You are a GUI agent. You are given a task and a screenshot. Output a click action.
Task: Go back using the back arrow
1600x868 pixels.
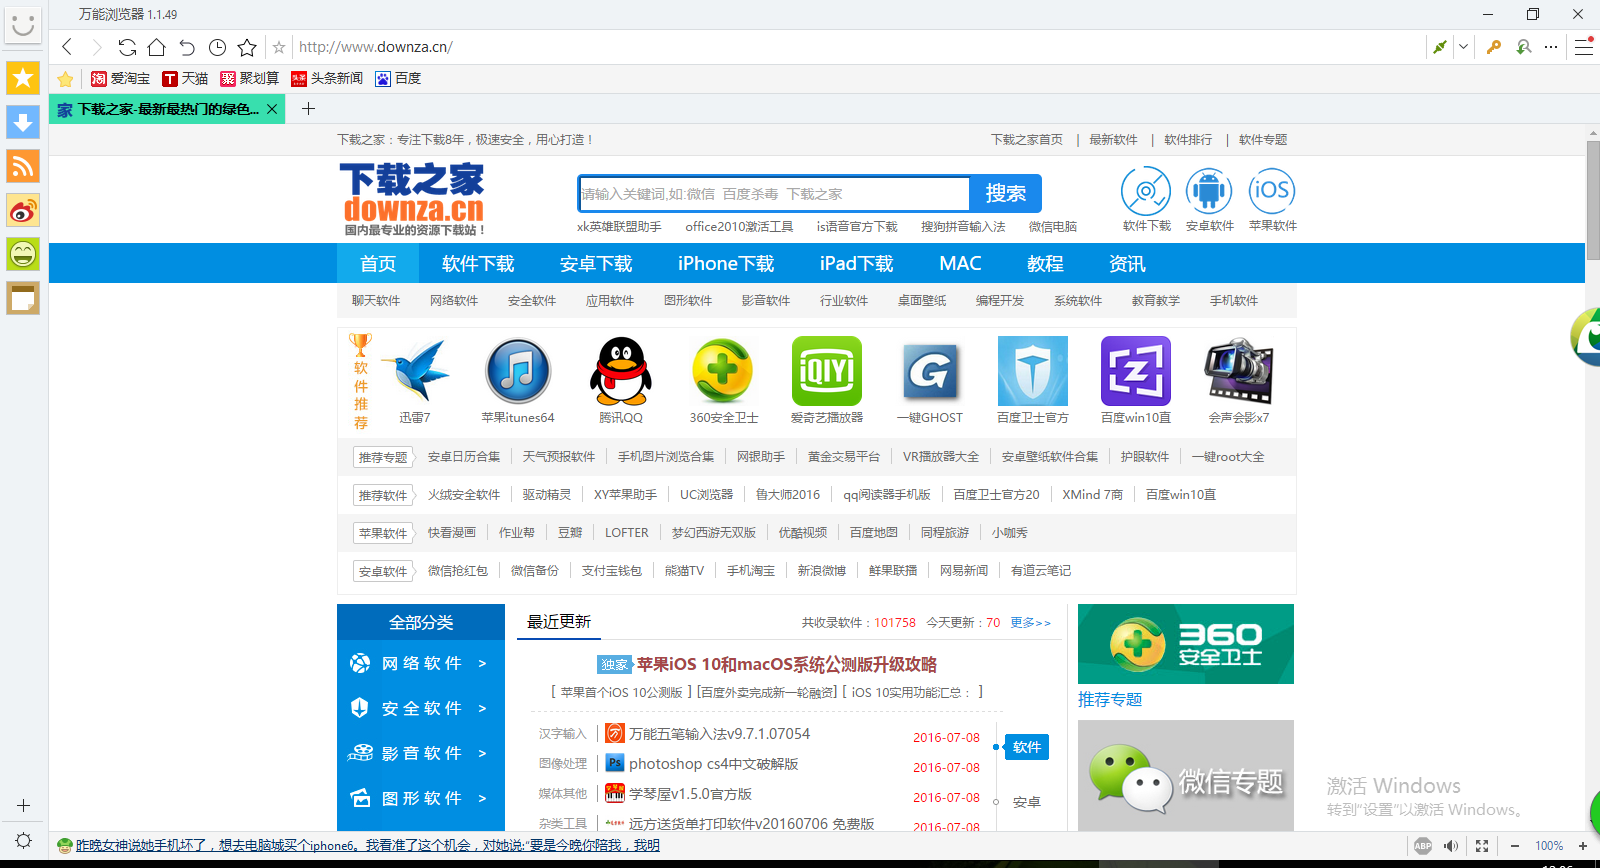click(67, 47)
